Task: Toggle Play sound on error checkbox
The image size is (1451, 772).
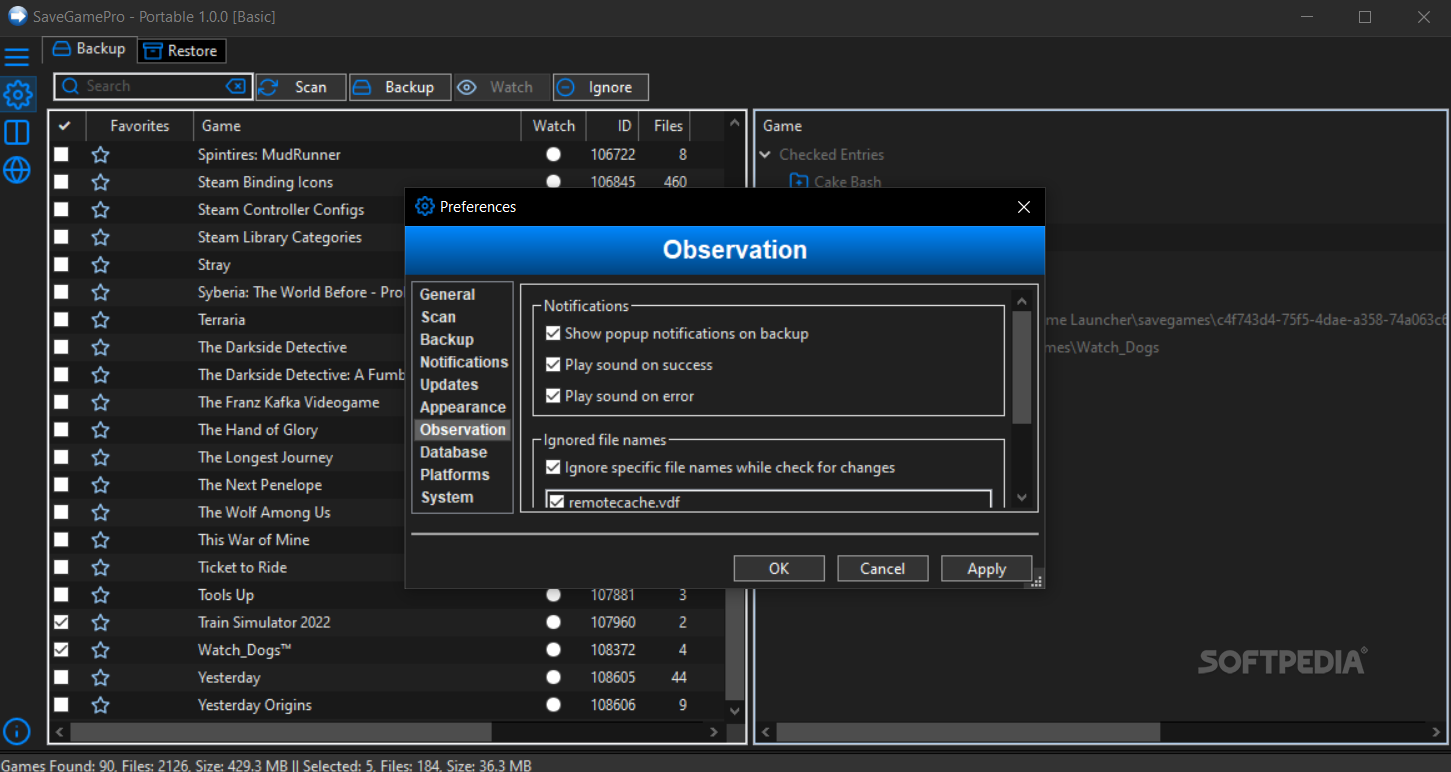Action: [553, 396]
